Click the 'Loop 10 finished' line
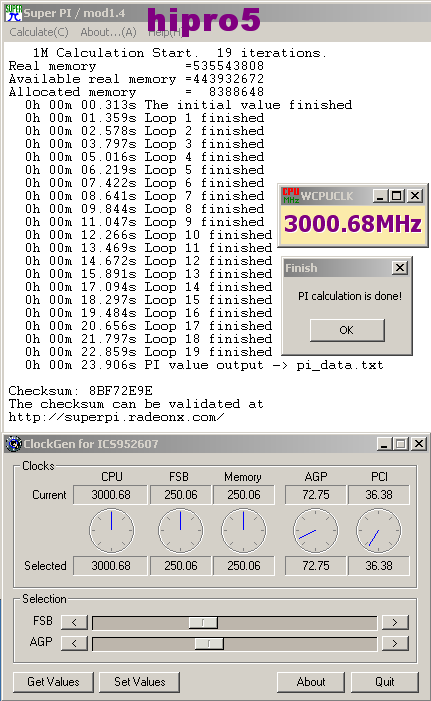The image size is (431, 701). pos(148,235)
